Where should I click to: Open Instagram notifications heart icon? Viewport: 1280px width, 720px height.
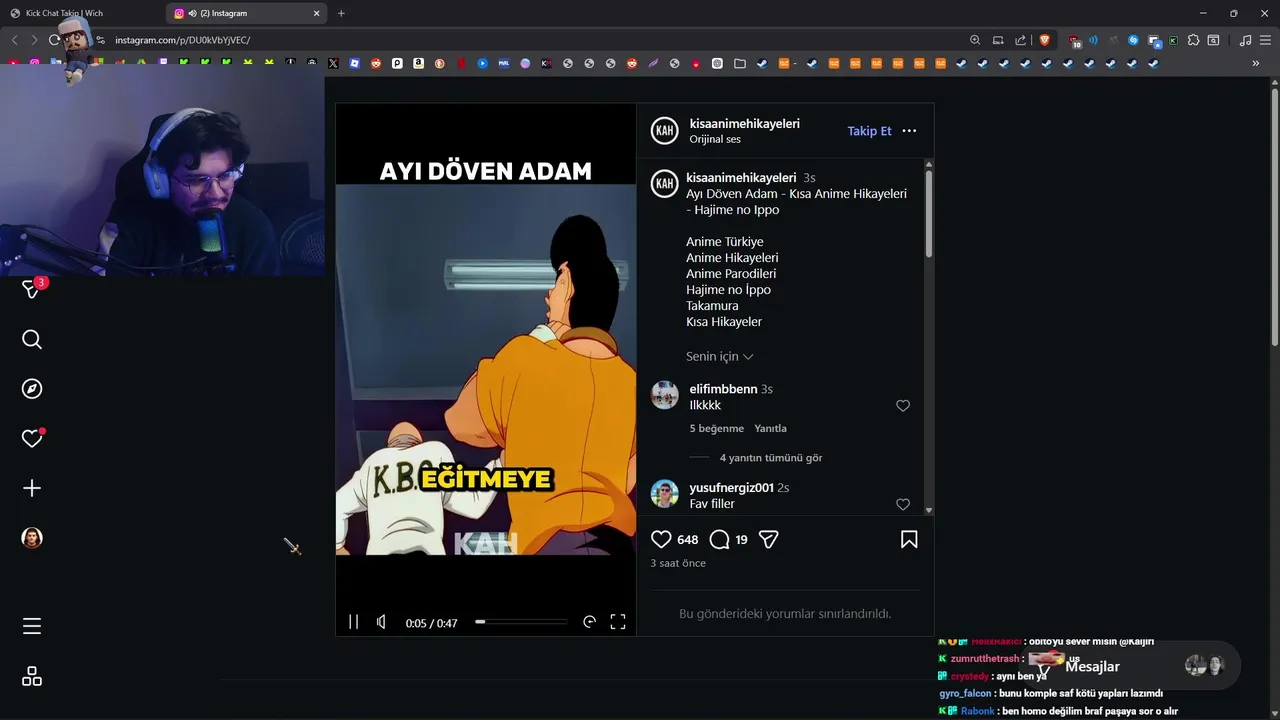click(32, 438)
